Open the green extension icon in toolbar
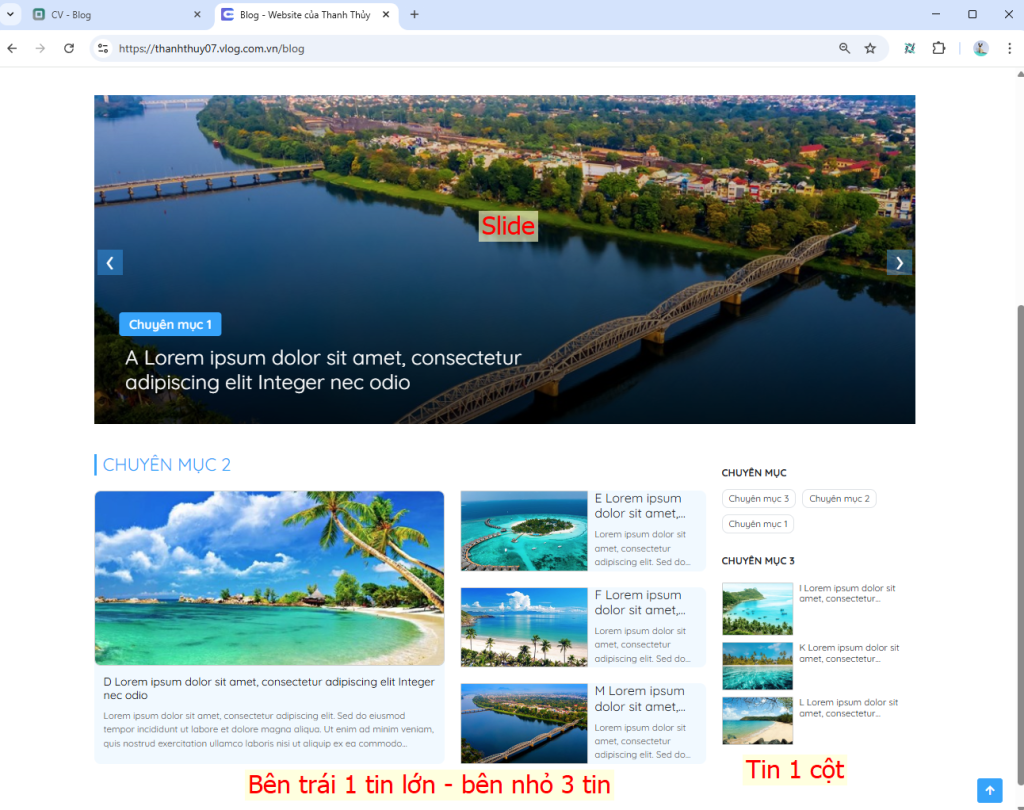The width and height of the screenshot is (1024, 810). pyautogui.click(x=909, y=48)
